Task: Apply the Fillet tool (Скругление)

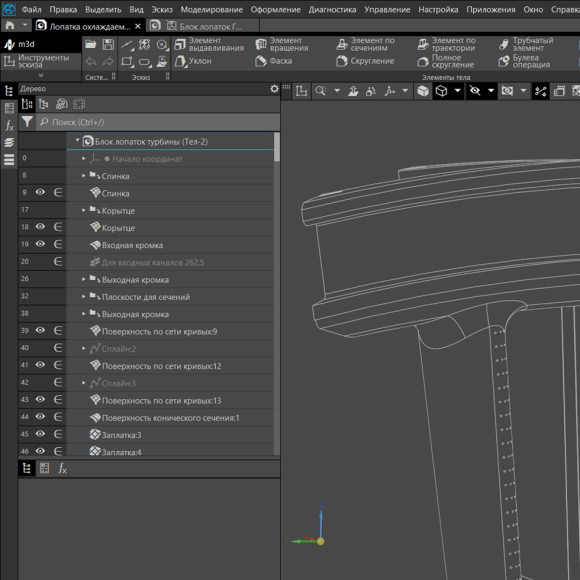Action: [365, 61]
